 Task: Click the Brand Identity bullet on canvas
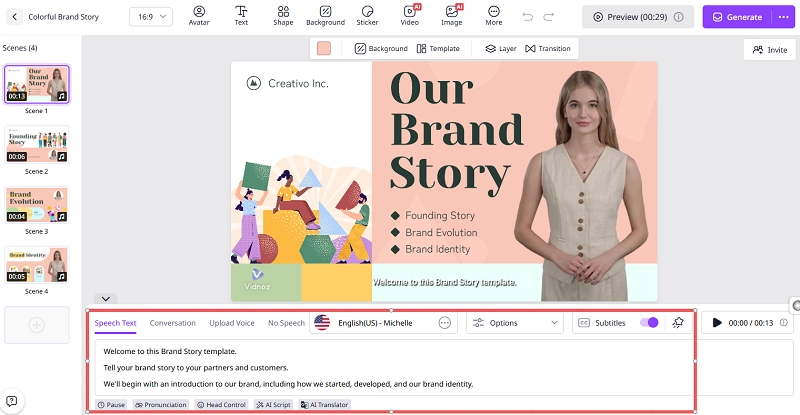point(438,249)
